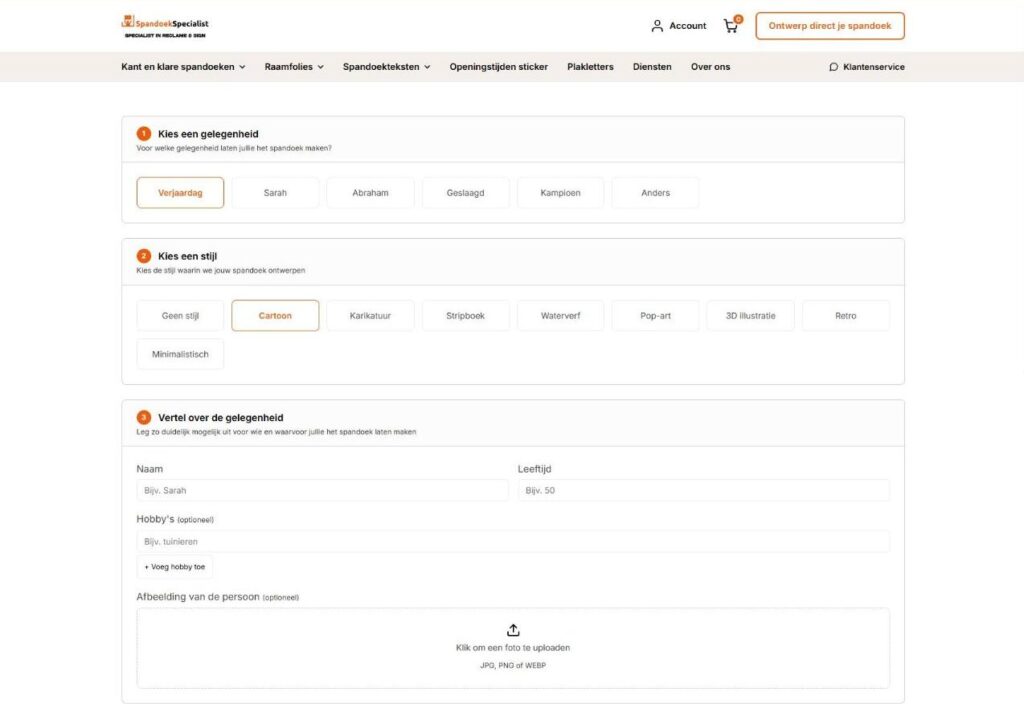Open 'Openingstijden sticker' menu item
Screen dimensions: 1024x704
[498, 67]
